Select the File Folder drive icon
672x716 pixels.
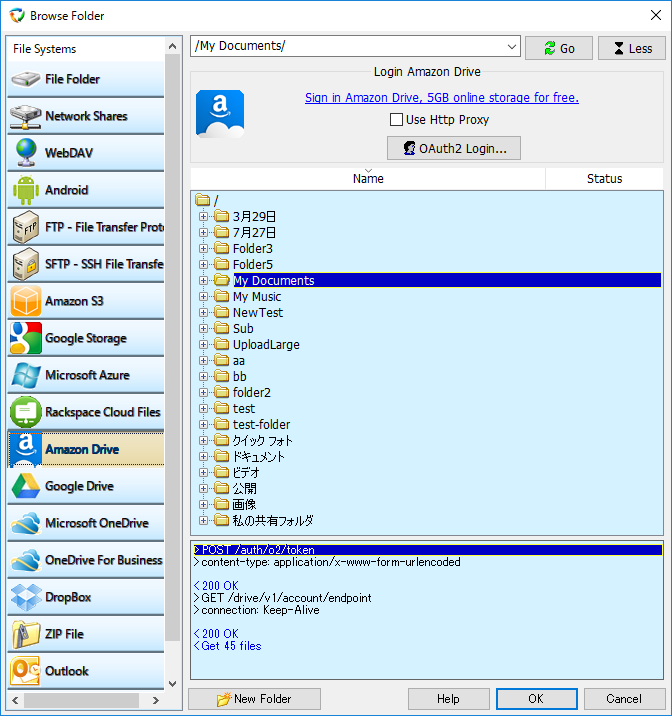tap(26, 79)
